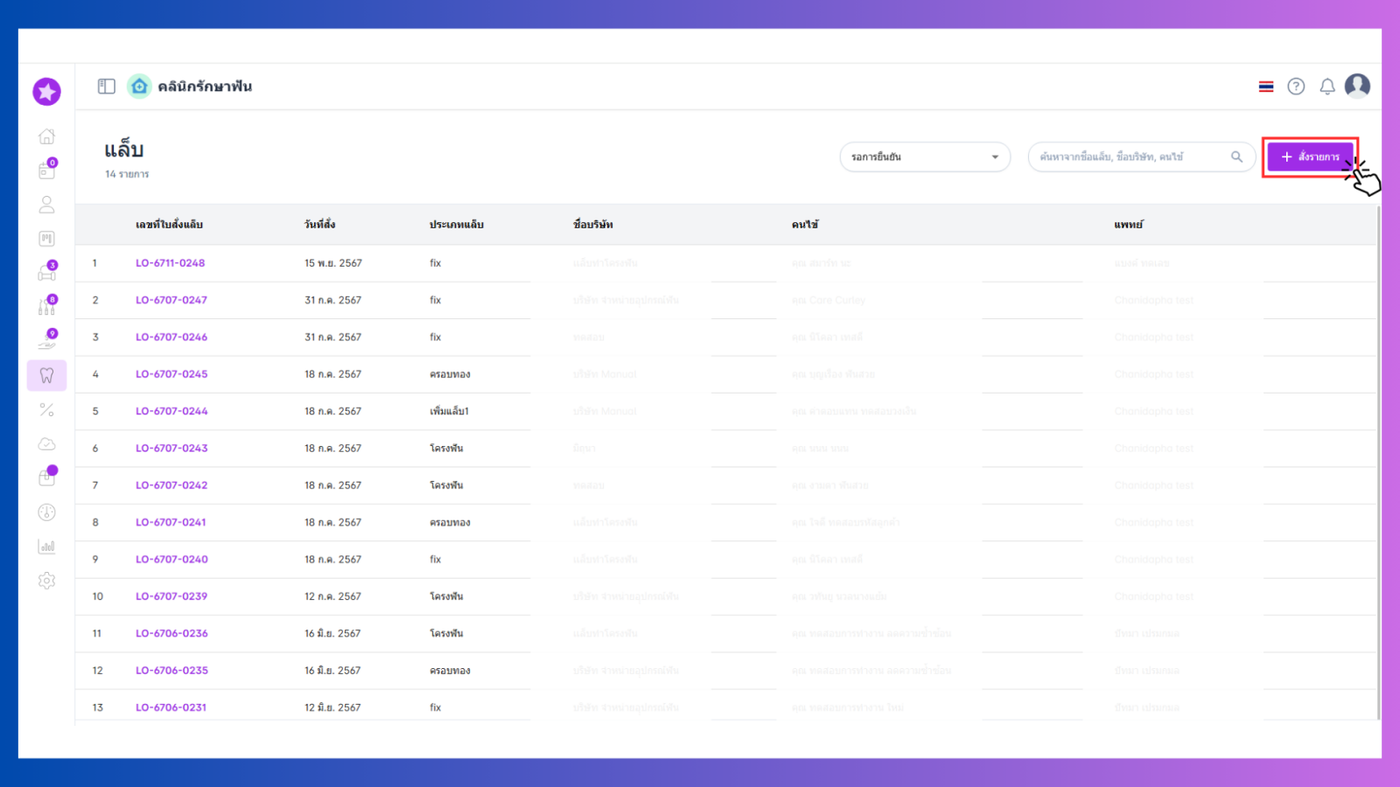1400x787 pixels.
Task: Open the user profile avatar
Action: point(1357,86)
